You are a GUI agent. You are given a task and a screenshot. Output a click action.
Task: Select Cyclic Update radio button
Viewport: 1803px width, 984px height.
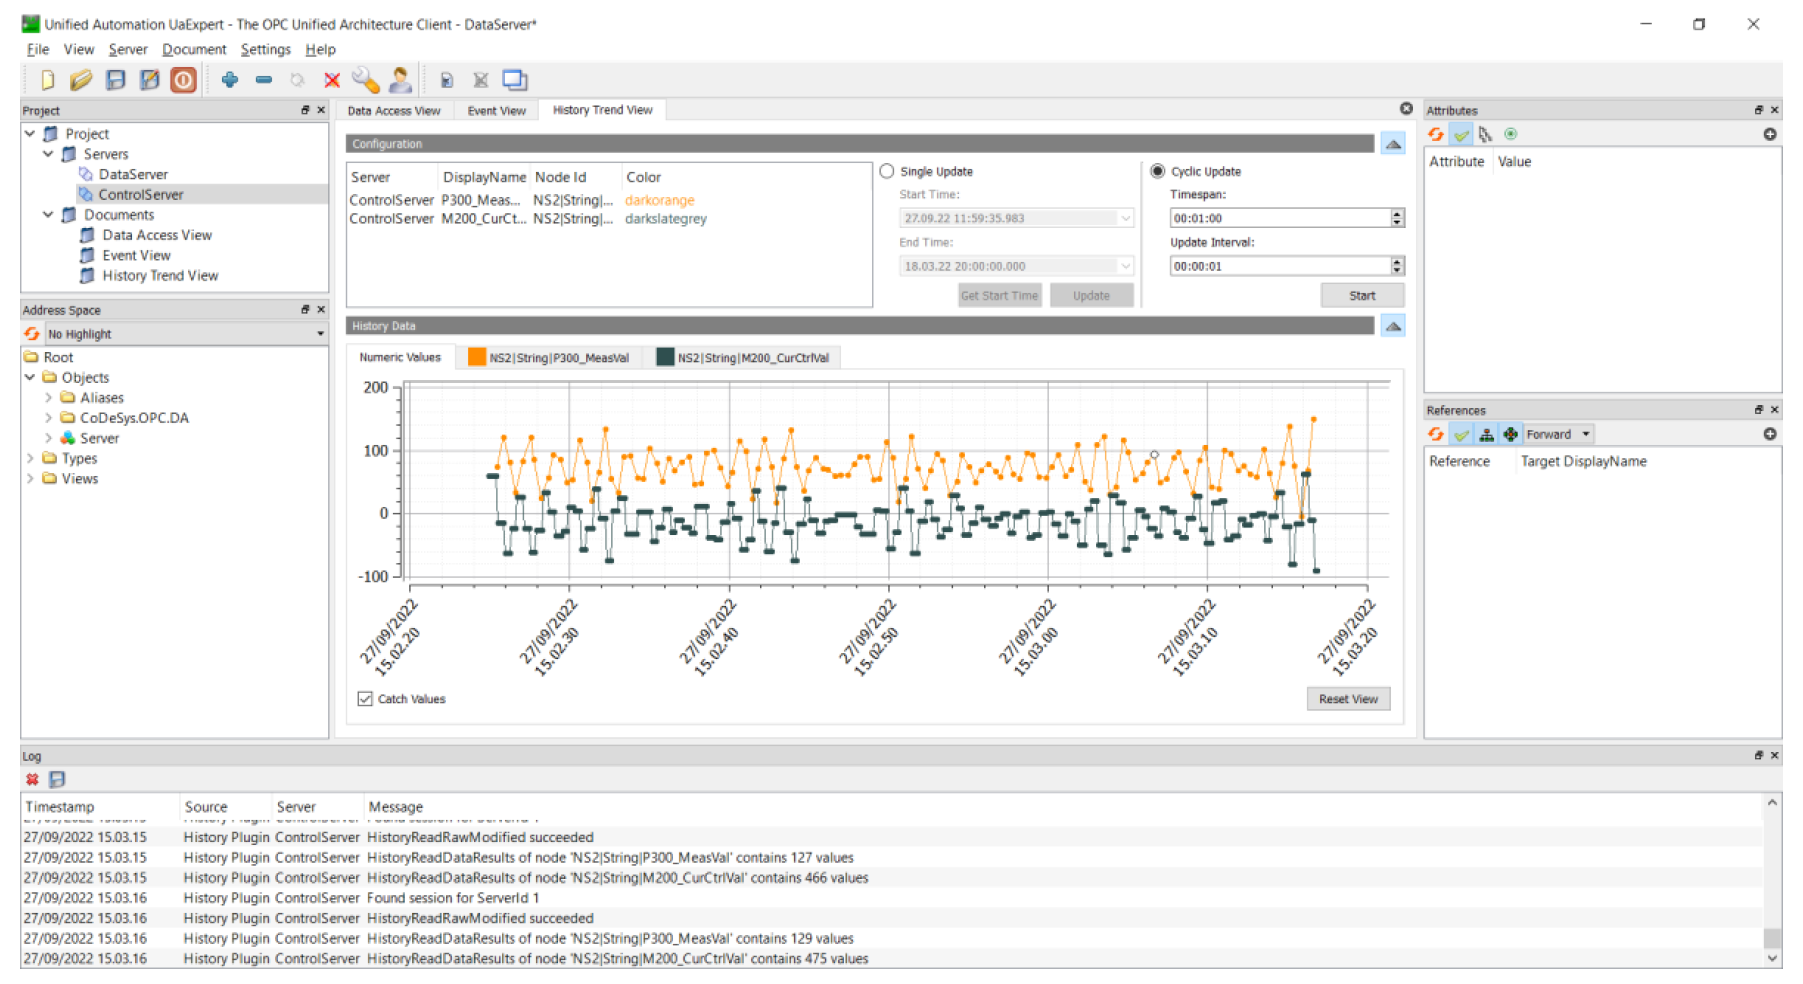[x=1157, y=171]
